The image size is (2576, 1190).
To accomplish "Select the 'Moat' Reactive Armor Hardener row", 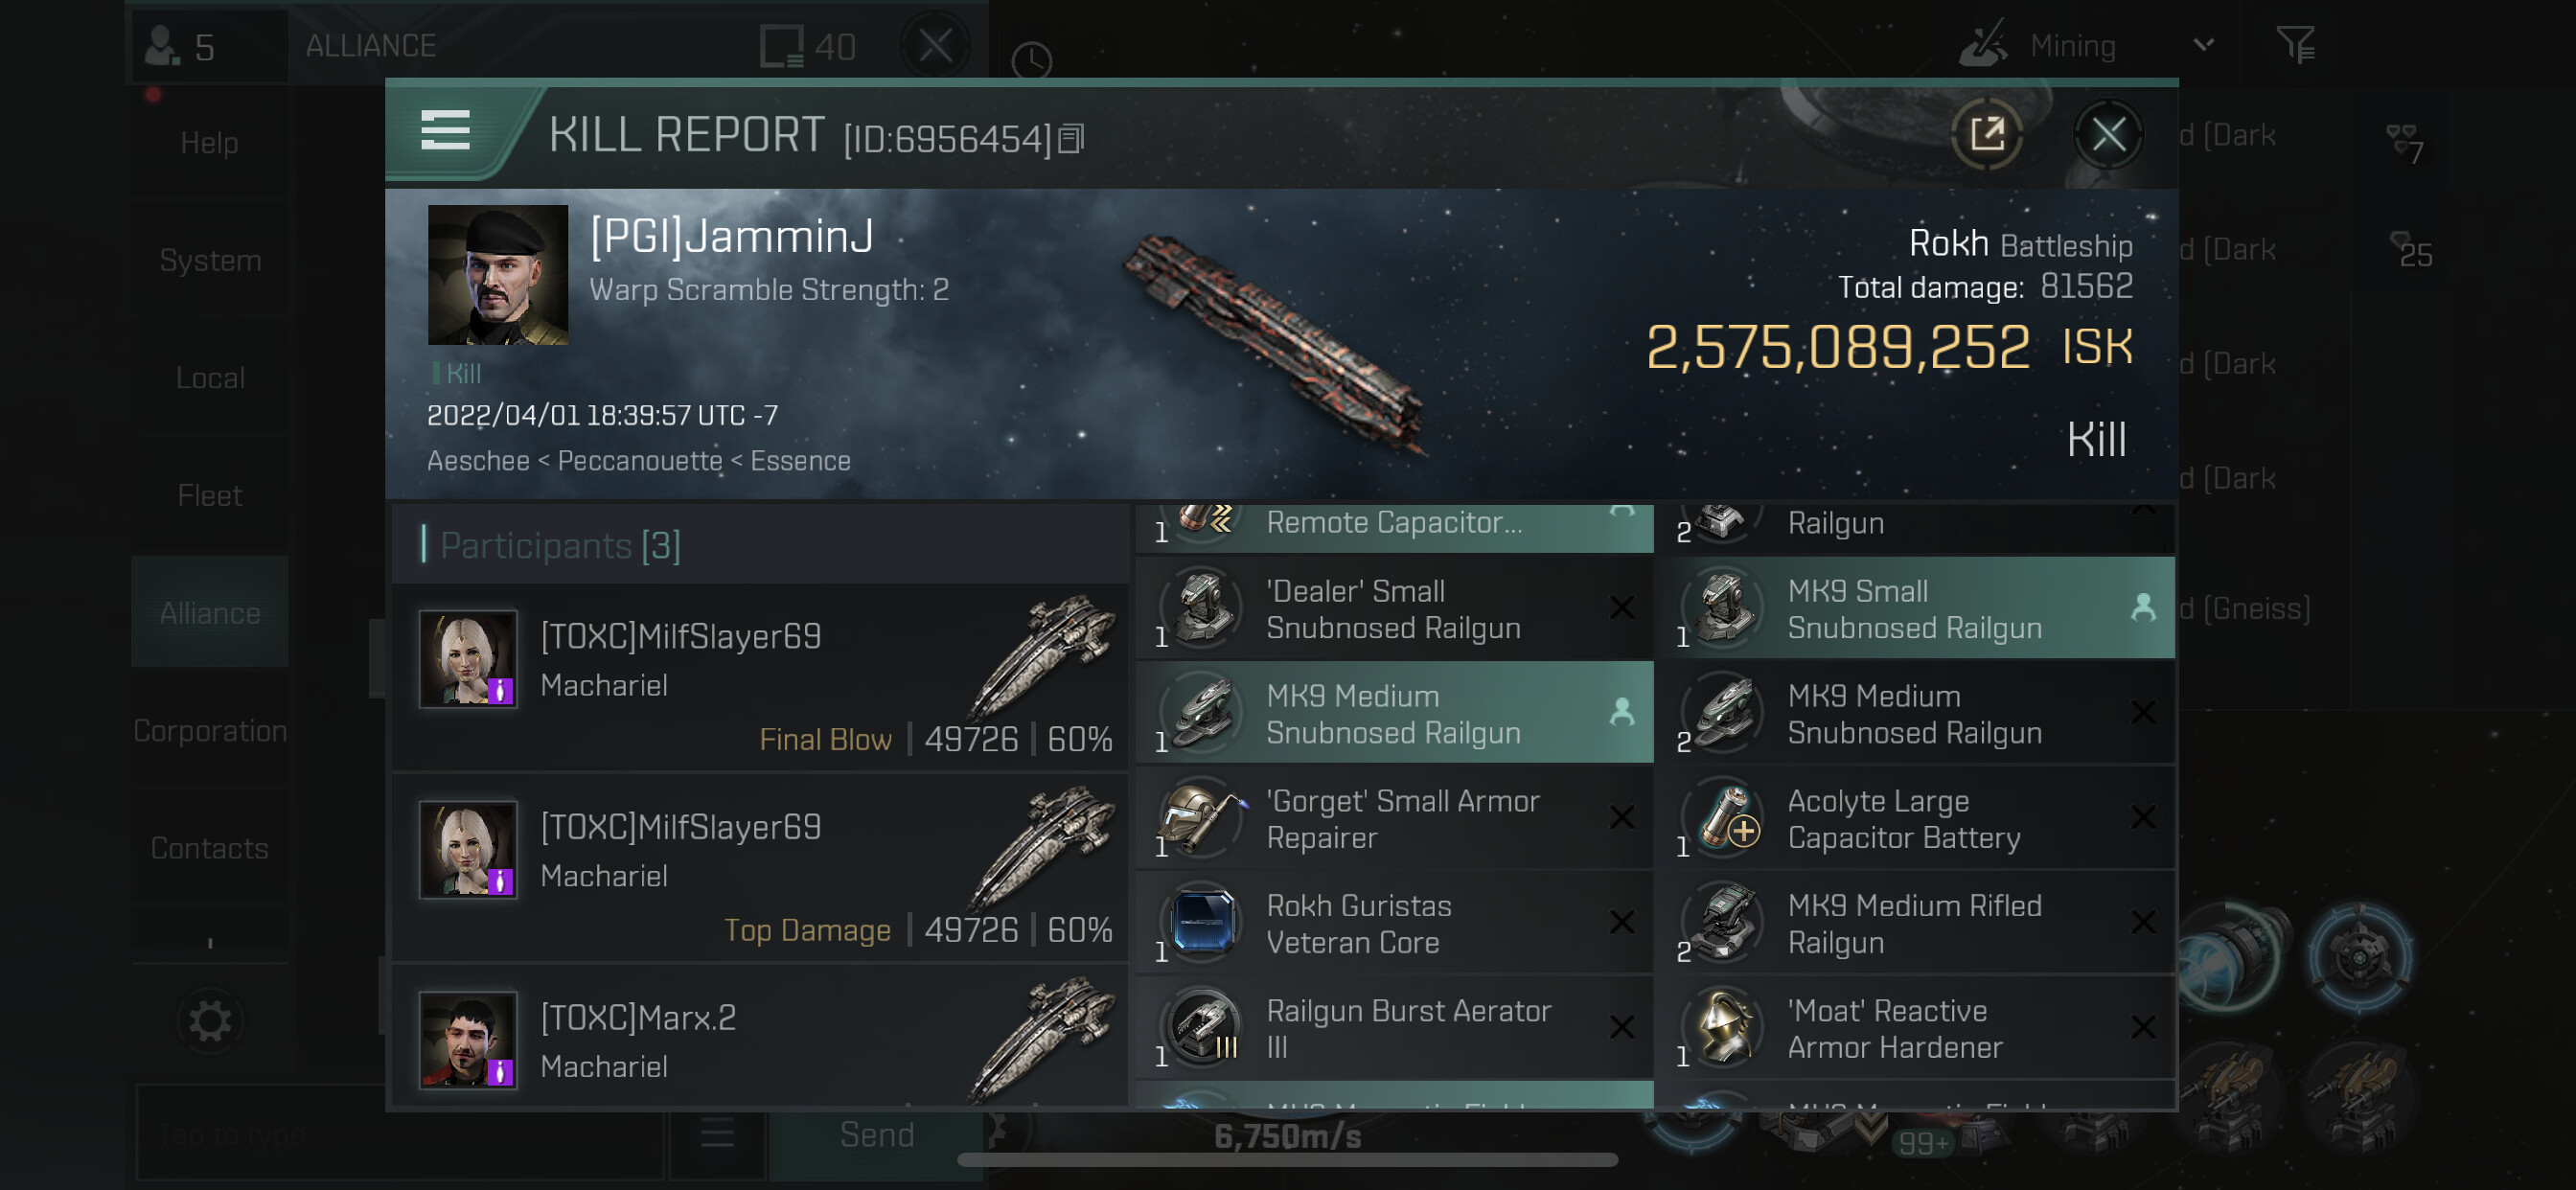I will click(x=1914, y=1028).
